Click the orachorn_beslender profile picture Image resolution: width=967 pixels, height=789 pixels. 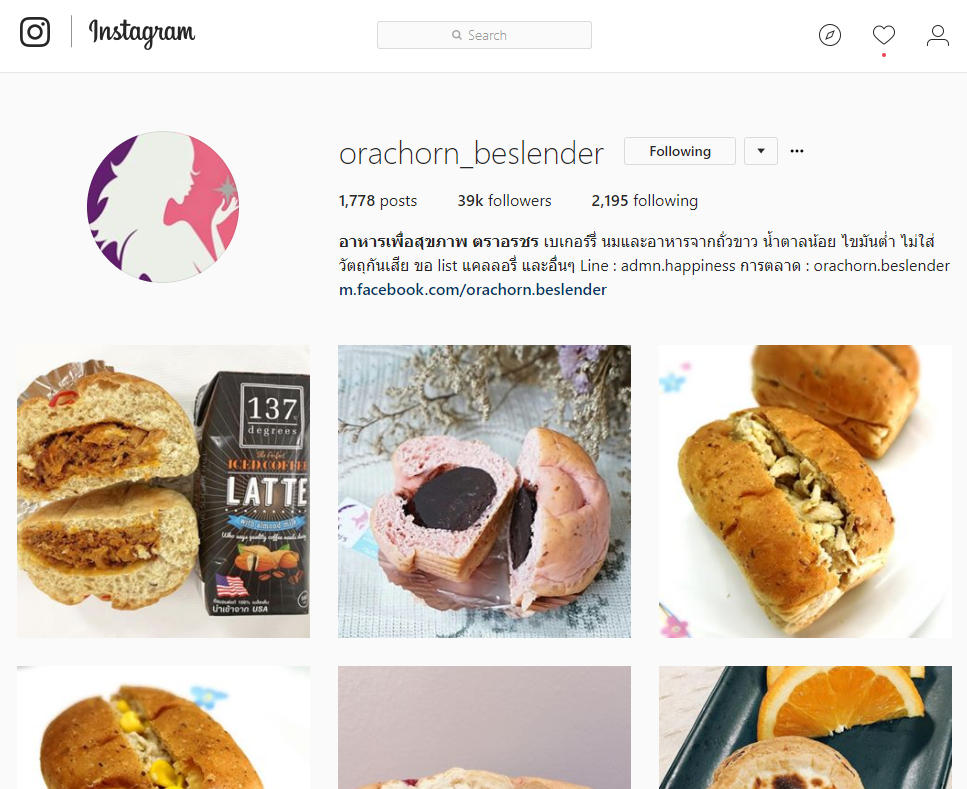[x=163, y=207]
